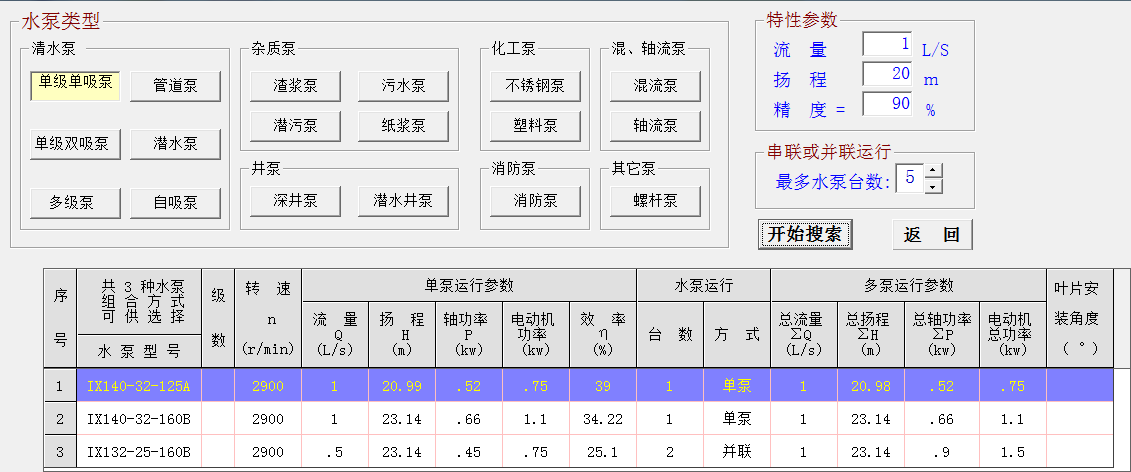Select pump model IX140-32-160B
The height and width of the screenshot is (472, 1131).
[138, 419]
